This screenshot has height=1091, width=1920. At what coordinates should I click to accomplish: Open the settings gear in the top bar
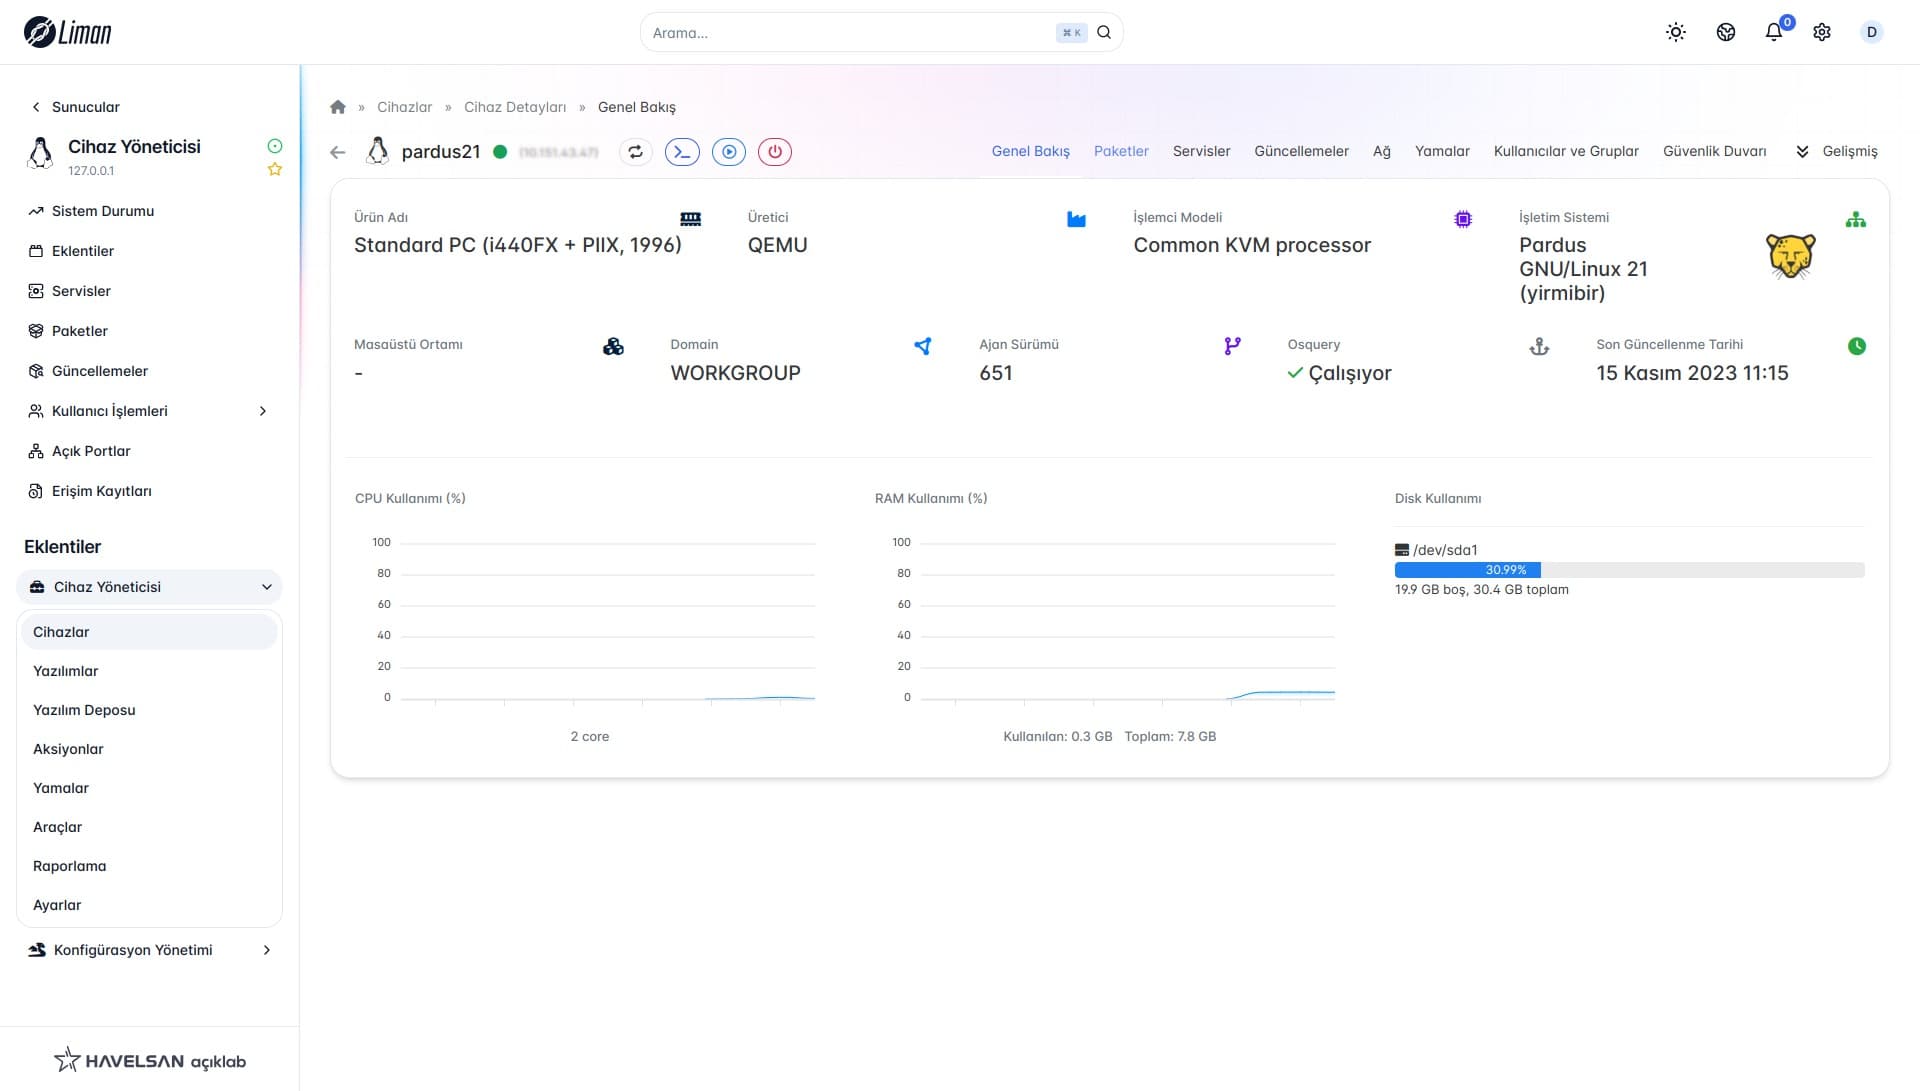(x=1822, y=32)
